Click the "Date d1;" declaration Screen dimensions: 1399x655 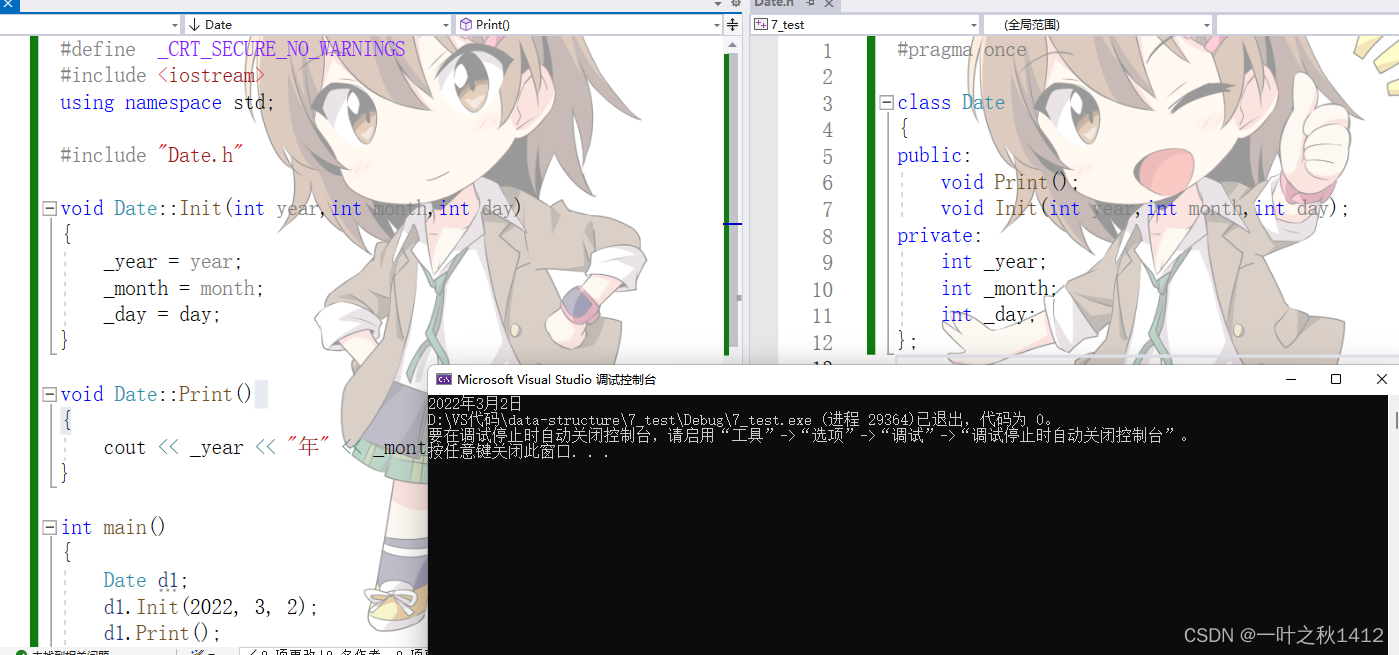[146, 580]
